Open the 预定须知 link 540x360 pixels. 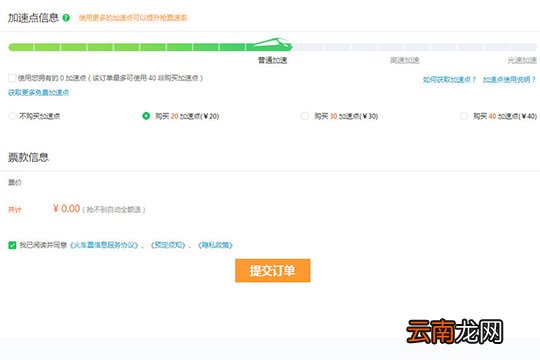pyautogui.click(x=168, y=245)
